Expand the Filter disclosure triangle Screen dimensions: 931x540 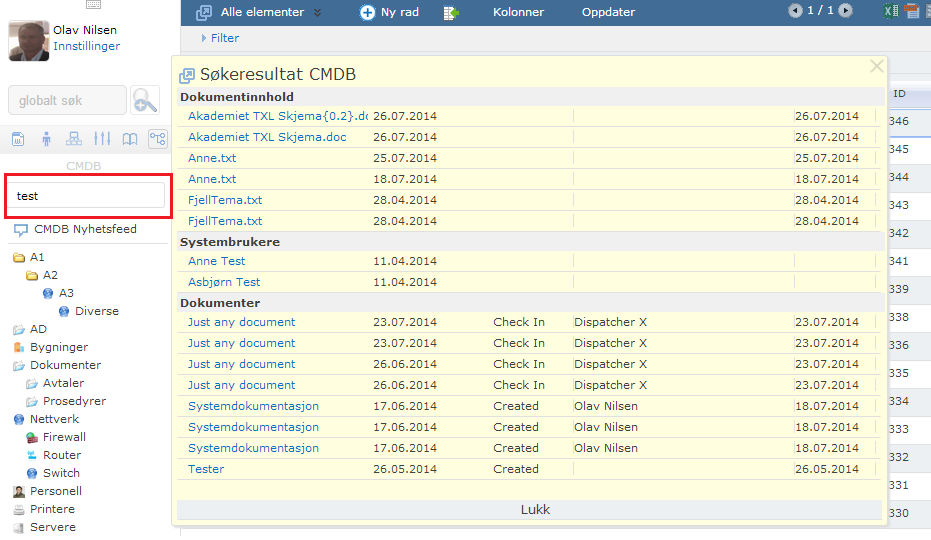click(204, 38)
